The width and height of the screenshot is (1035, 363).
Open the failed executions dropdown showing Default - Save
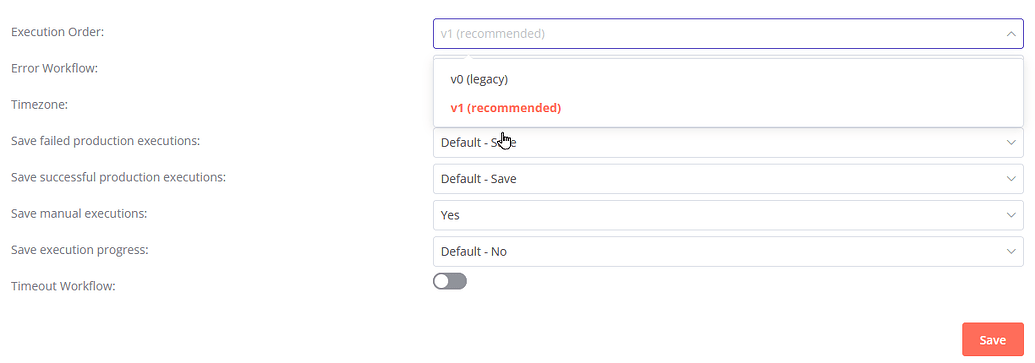tap(728, 142)
